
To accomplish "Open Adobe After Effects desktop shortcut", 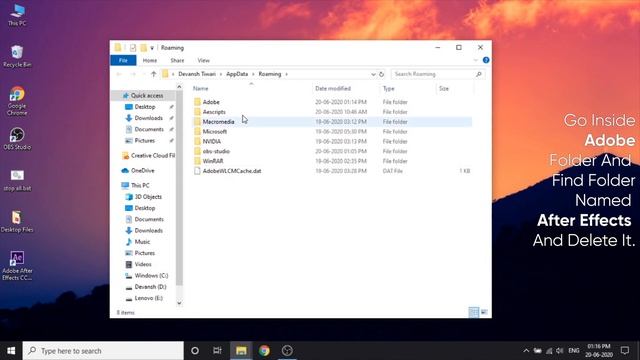I will coord(17,266).
